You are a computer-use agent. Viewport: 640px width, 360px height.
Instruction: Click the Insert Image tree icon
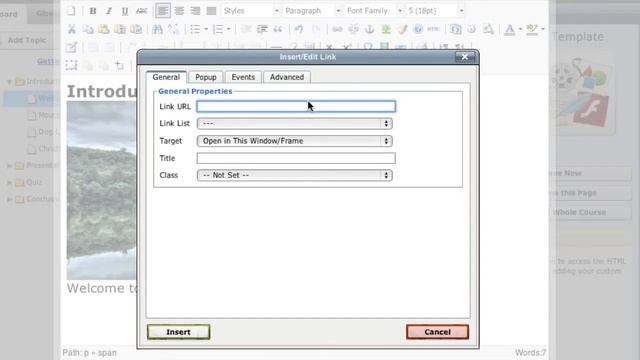coord(386,29)
